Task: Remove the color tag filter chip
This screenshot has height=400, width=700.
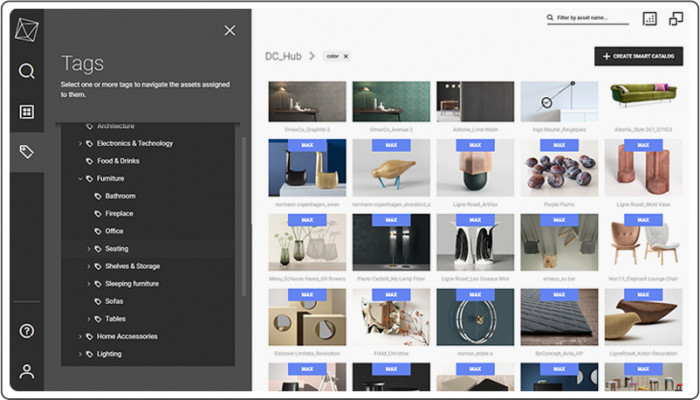Action: click(346, 56)
